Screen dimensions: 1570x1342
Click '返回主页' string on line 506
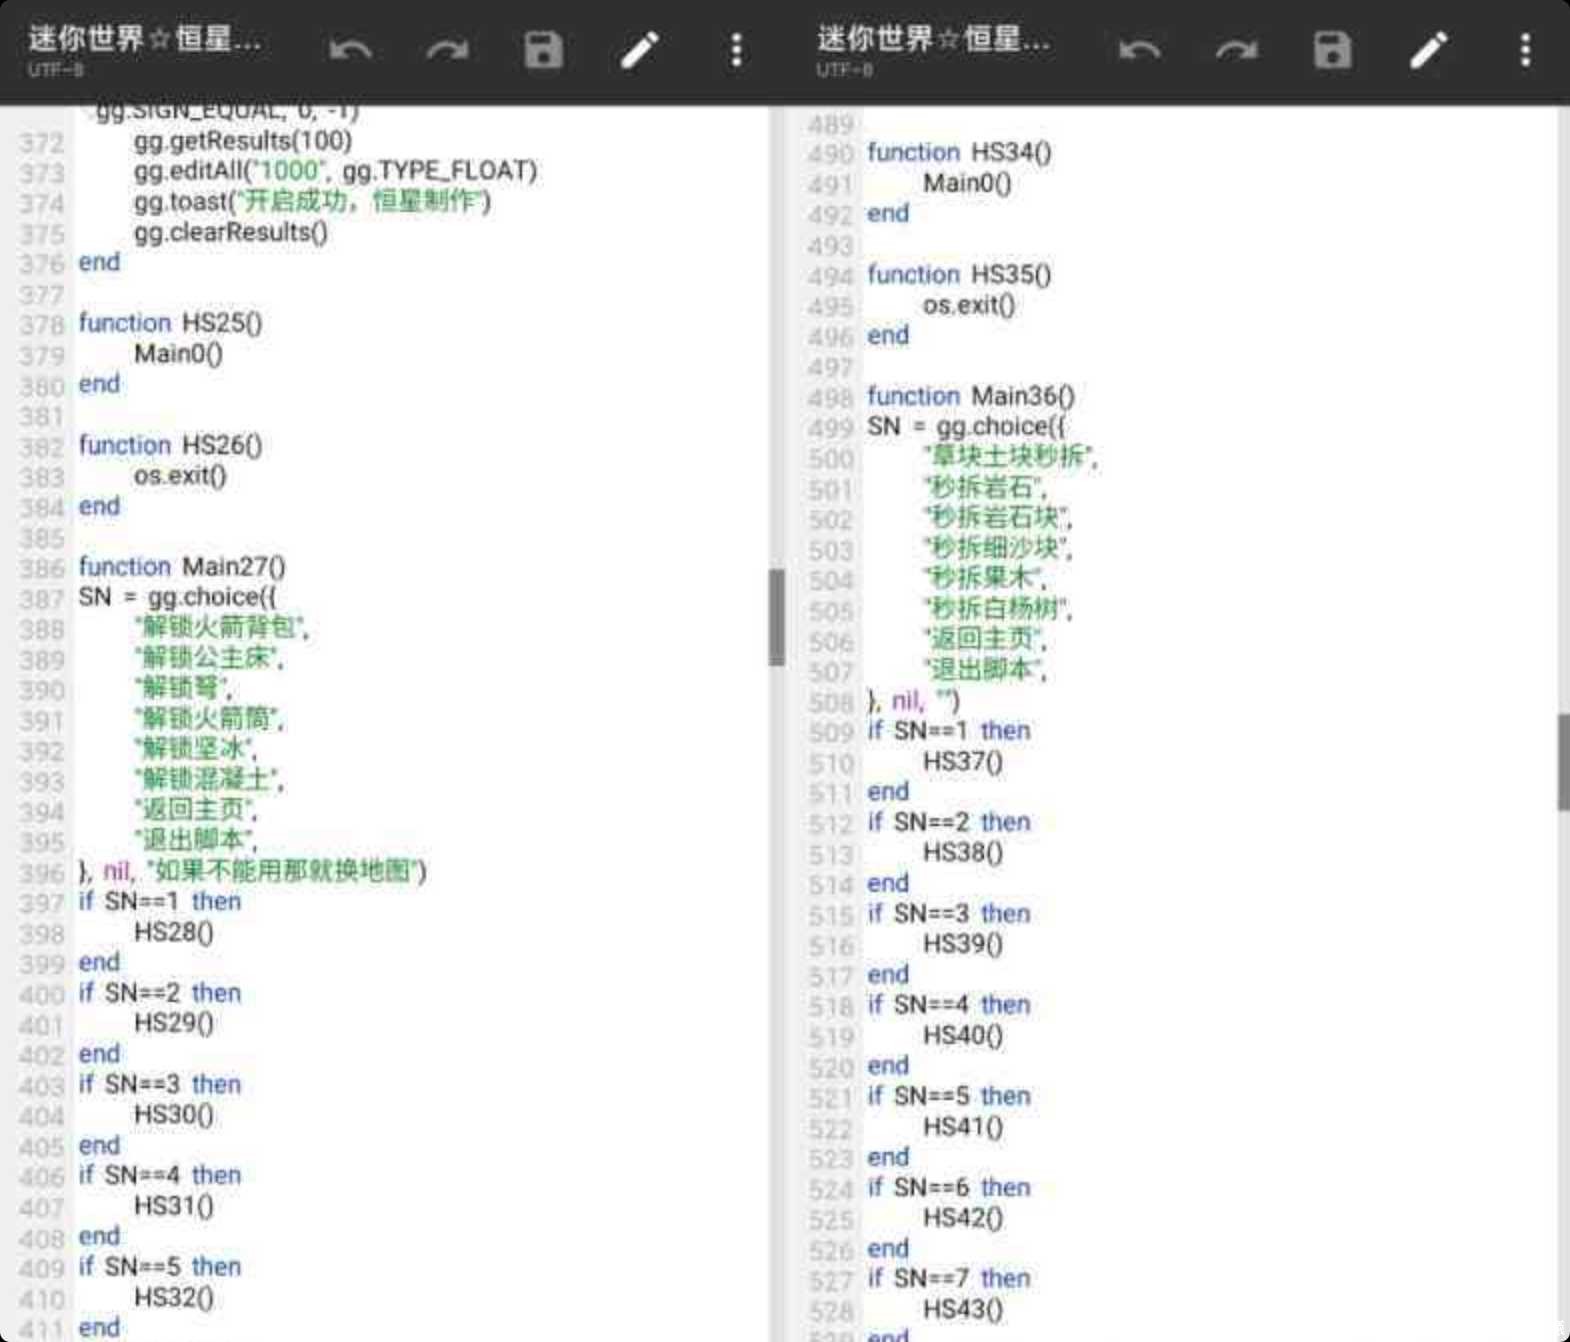[x=984, y=640]
